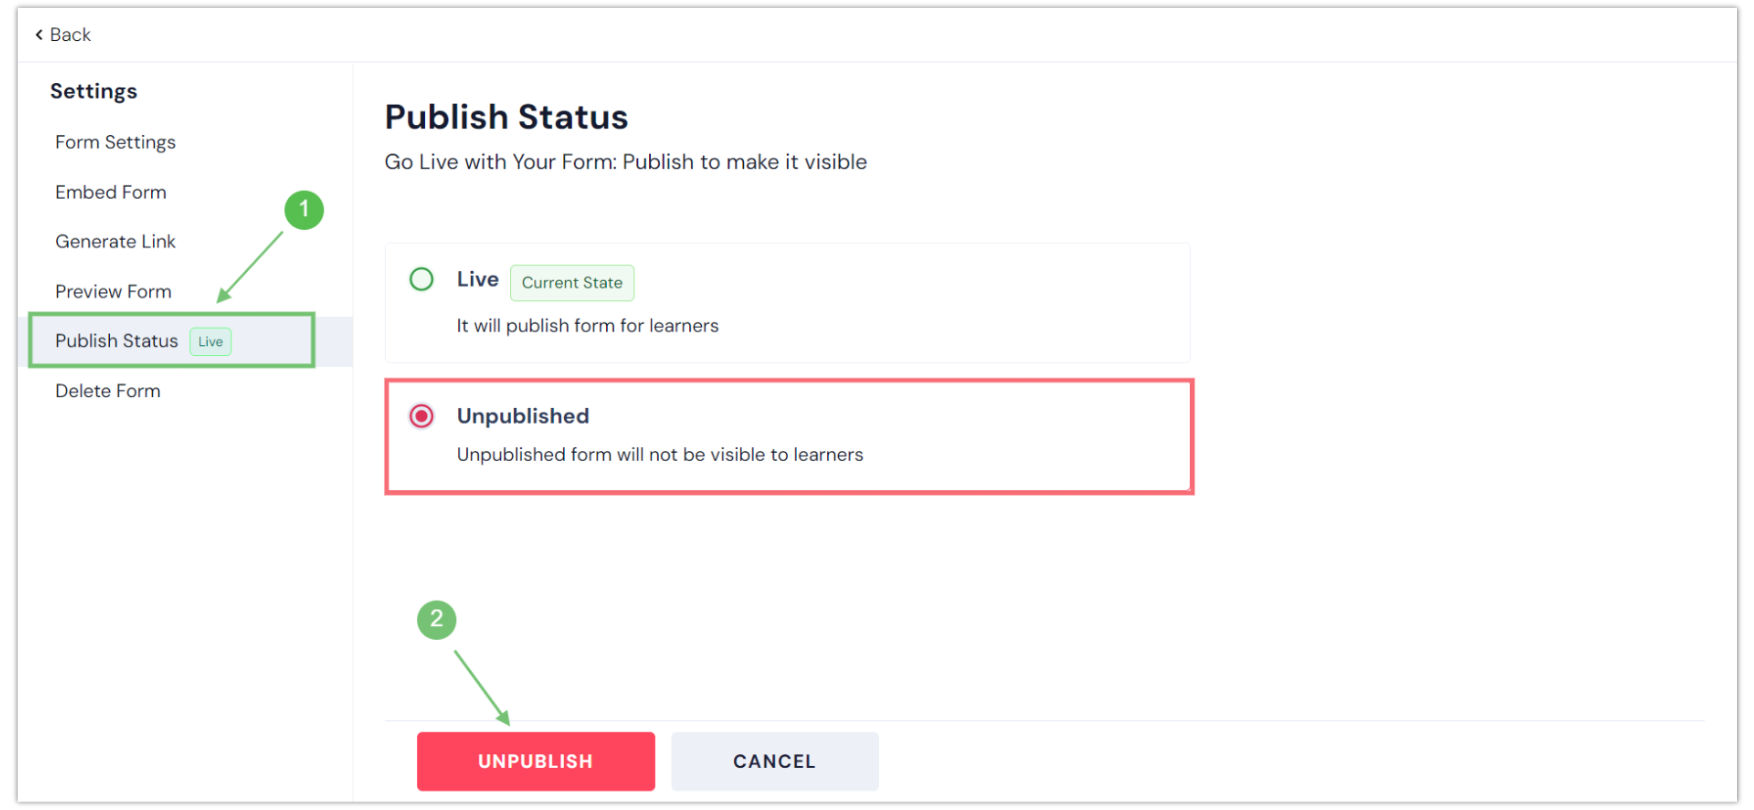Screen dimensions: 1754x810
Task: Click the Publish Status page title
Action: point(507,117)
